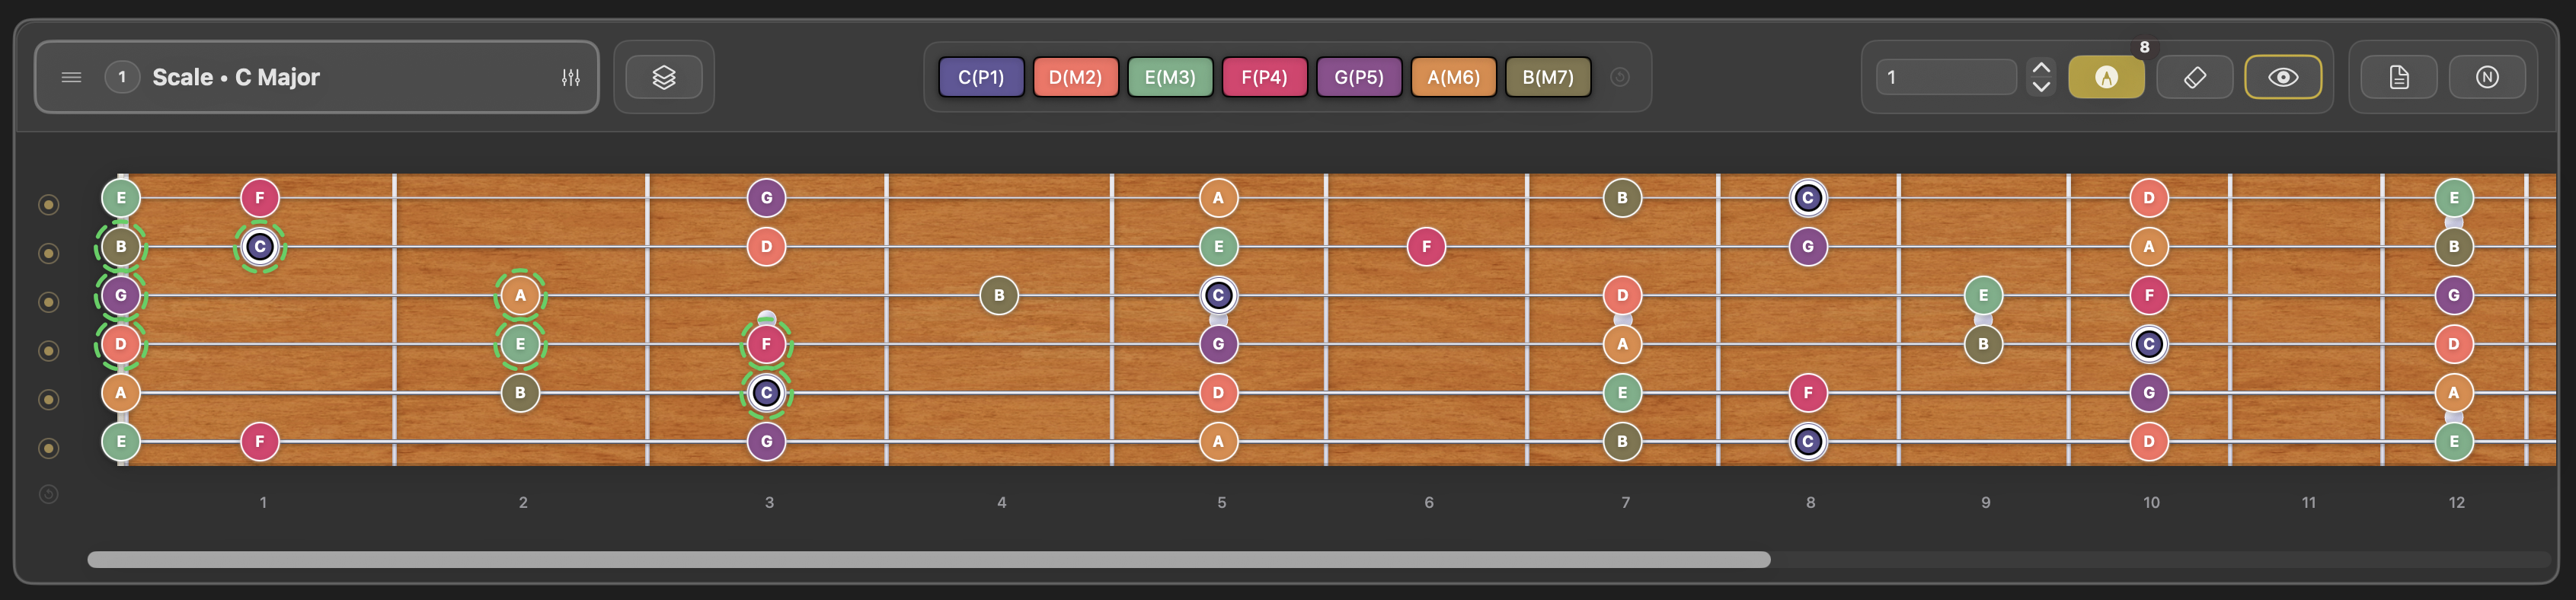
Task: Click the dimmed circle below the string toggles
Action: pyautogui.click(x=48, y=494)
